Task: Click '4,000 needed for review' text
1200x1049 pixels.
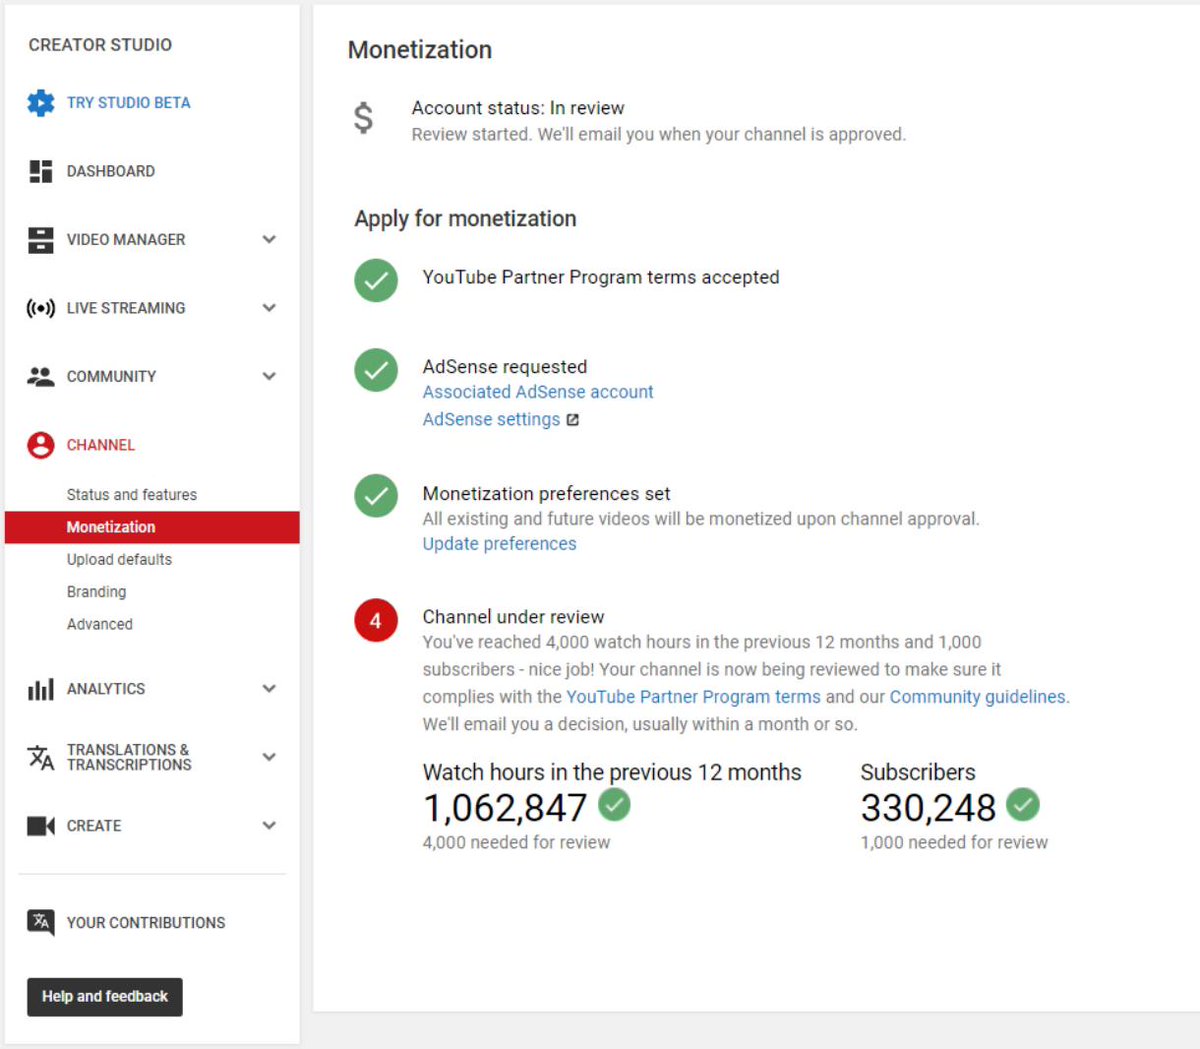Action: 516,843
